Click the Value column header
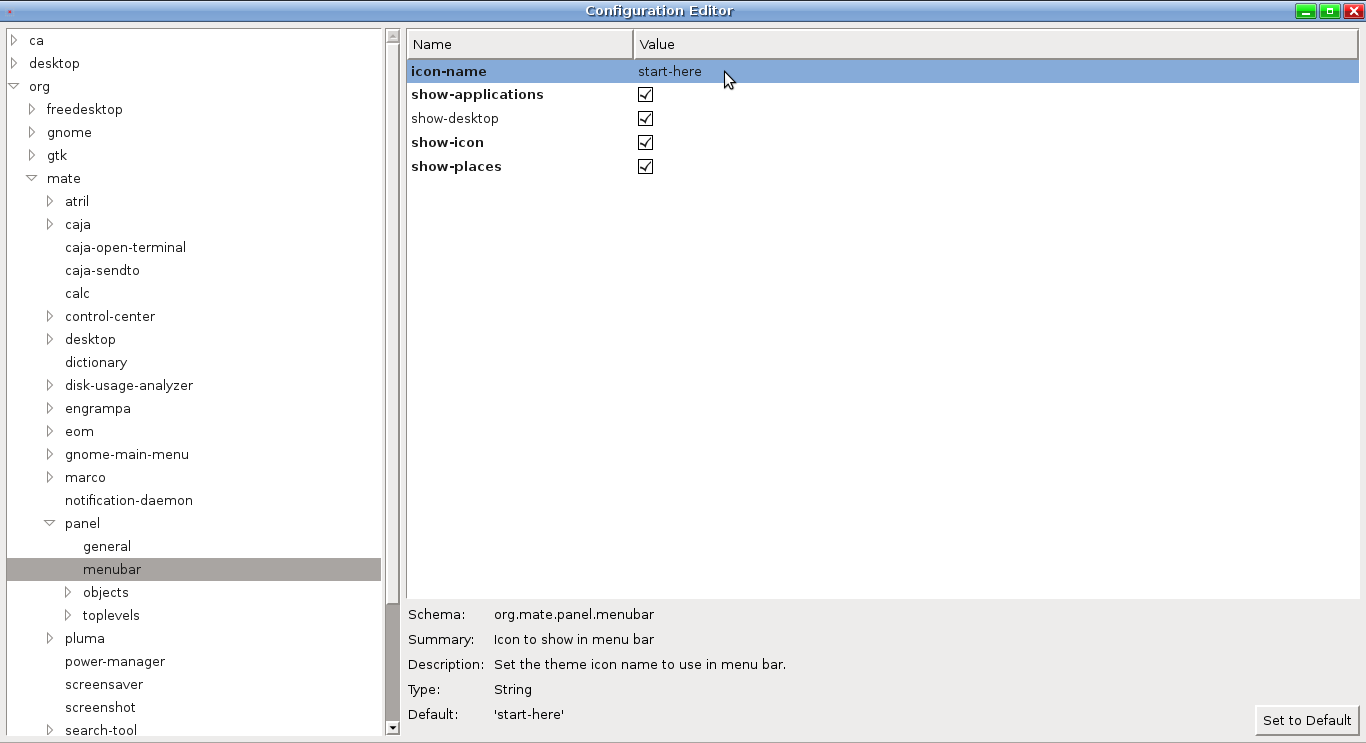Image resolution: width=1366 pixels, height=743 pixels. [x=995, y=45]
